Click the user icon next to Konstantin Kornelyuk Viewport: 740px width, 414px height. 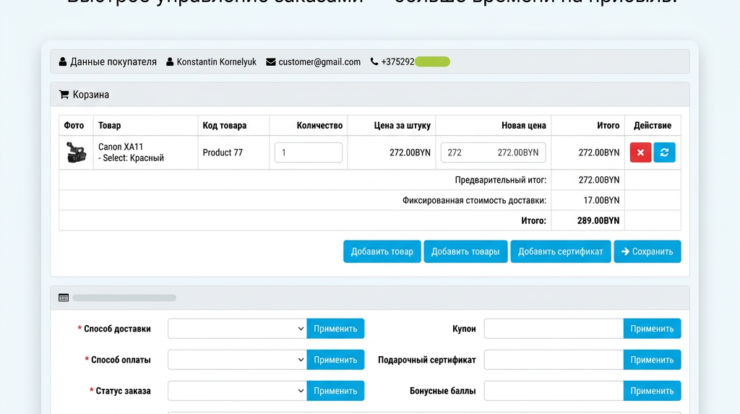click(x=170, y=62)
